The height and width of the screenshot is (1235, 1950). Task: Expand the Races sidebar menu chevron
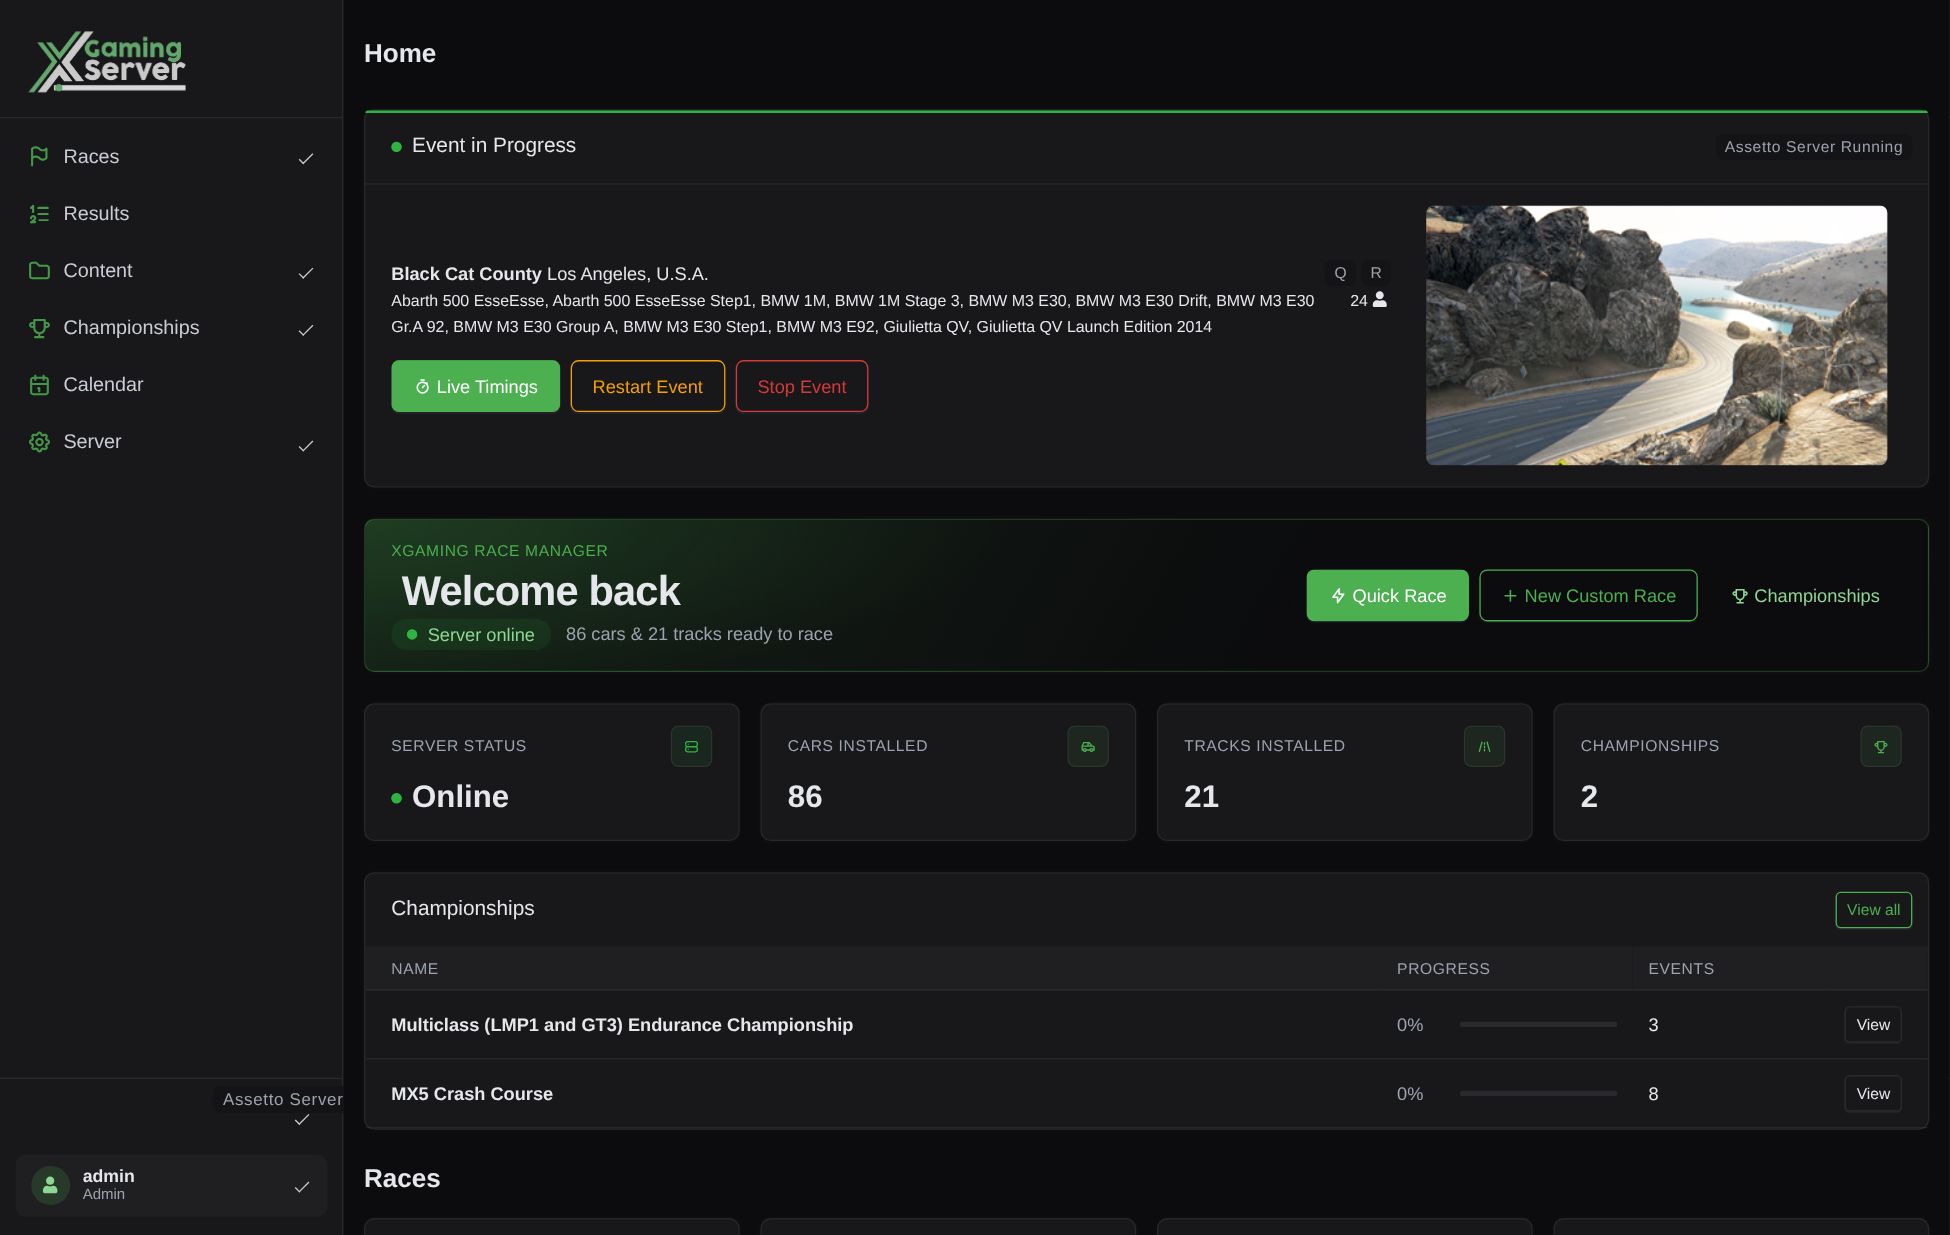[306, 158]
